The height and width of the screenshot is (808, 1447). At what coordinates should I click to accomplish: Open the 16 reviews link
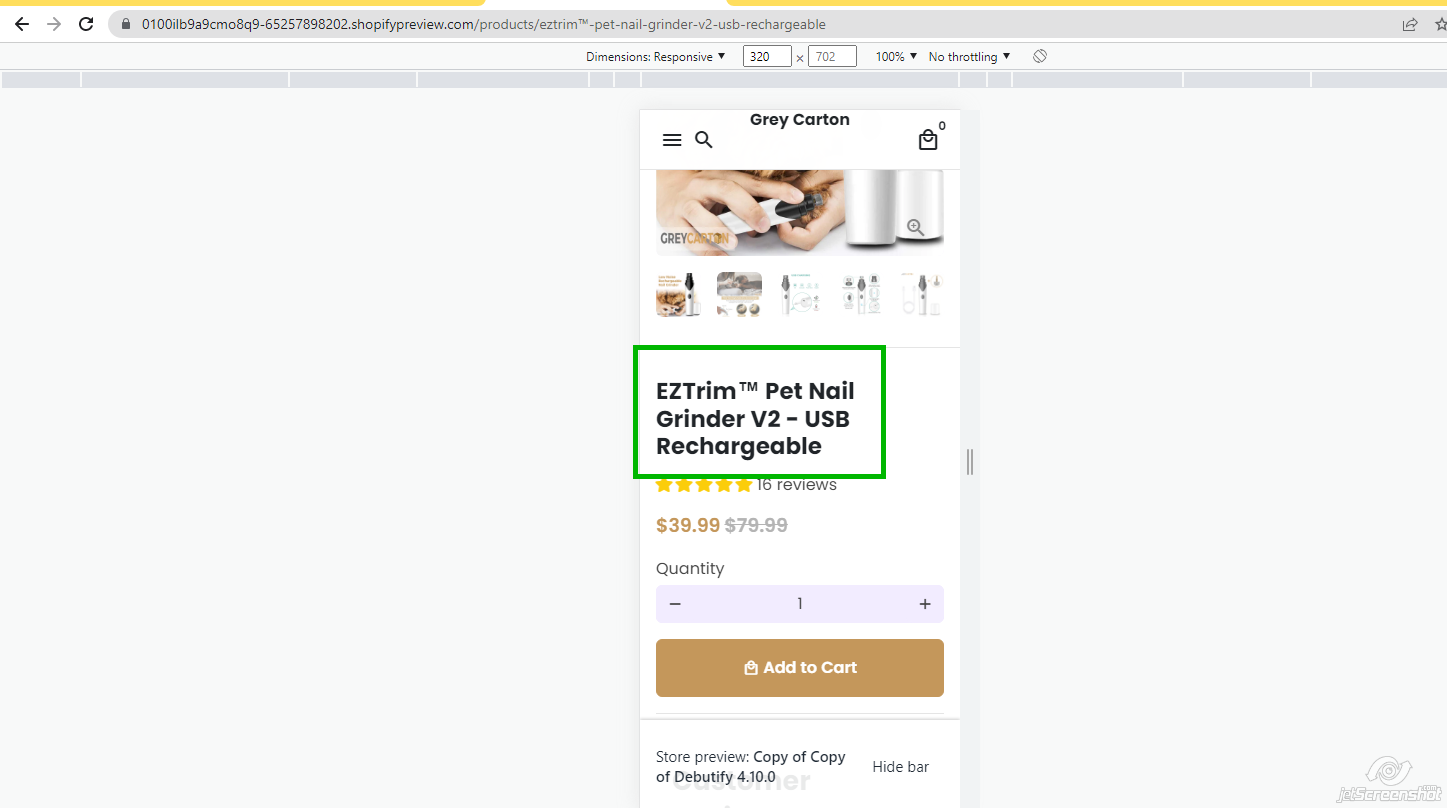tap(797, 485)
